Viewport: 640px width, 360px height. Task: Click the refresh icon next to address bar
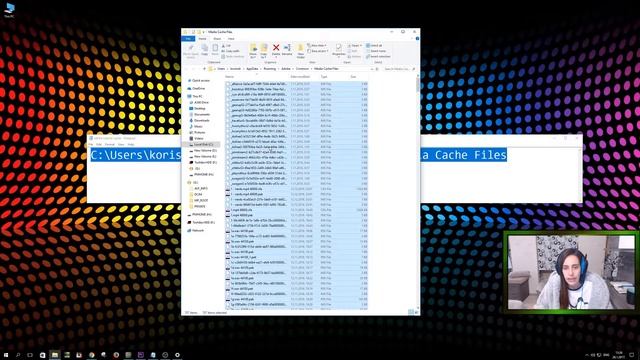tap(377, 69)
